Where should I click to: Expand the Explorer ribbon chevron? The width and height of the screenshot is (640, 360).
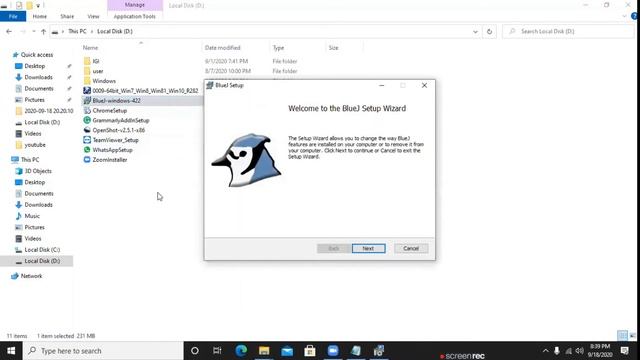point(624,16)
